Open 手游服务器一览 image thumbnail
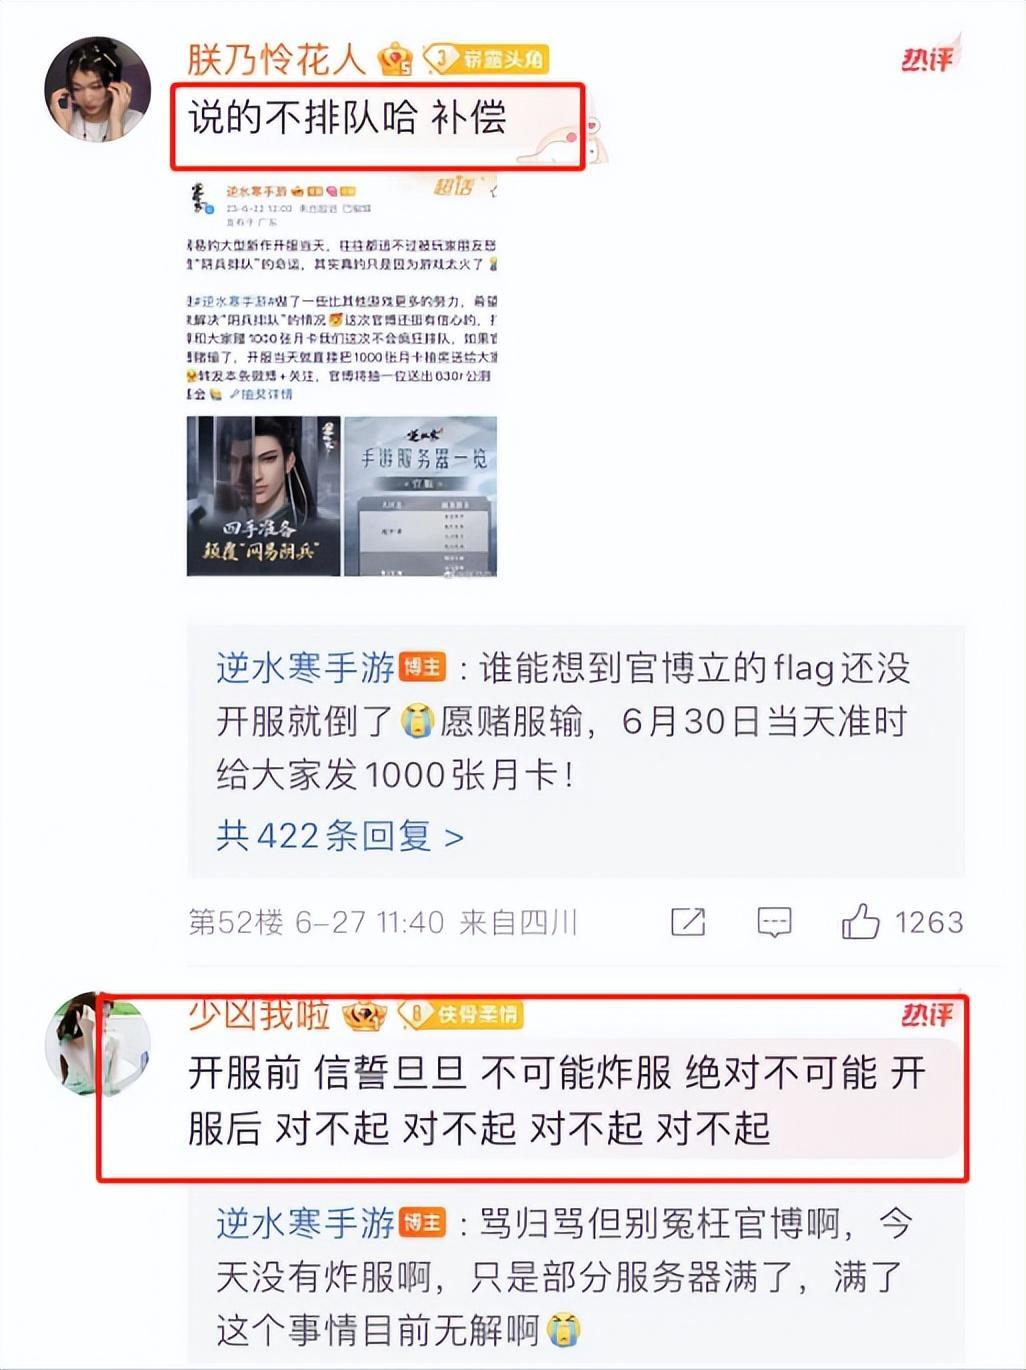 tap(421, 496)
